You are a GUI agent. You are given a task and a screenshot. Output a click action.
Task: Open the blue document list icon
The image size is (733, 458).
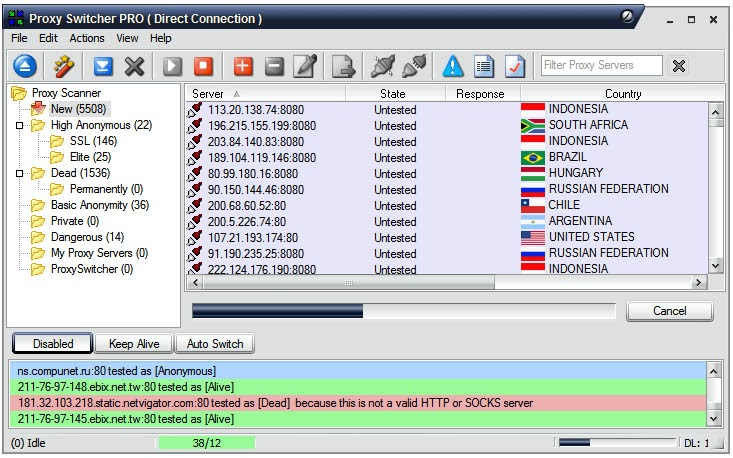point(484,66)
